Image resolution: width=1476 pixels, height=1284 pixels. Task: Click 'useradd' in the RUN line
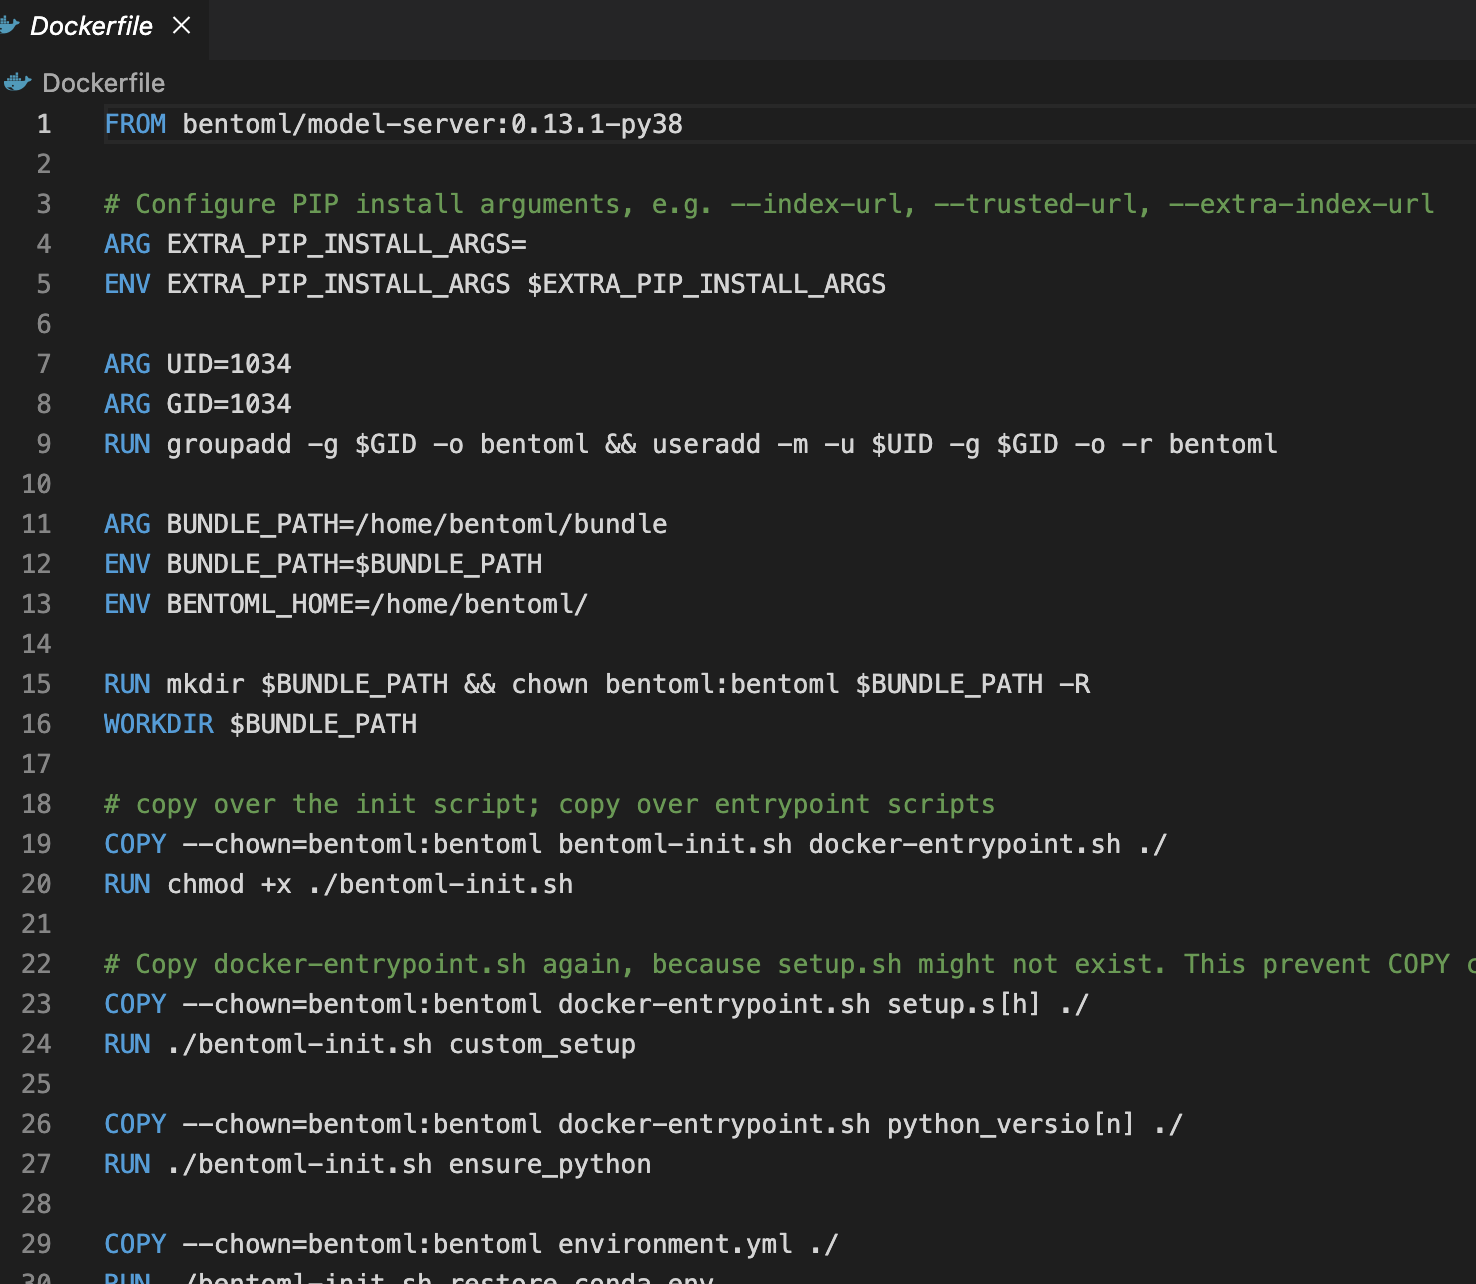click(x=707, y=444)
